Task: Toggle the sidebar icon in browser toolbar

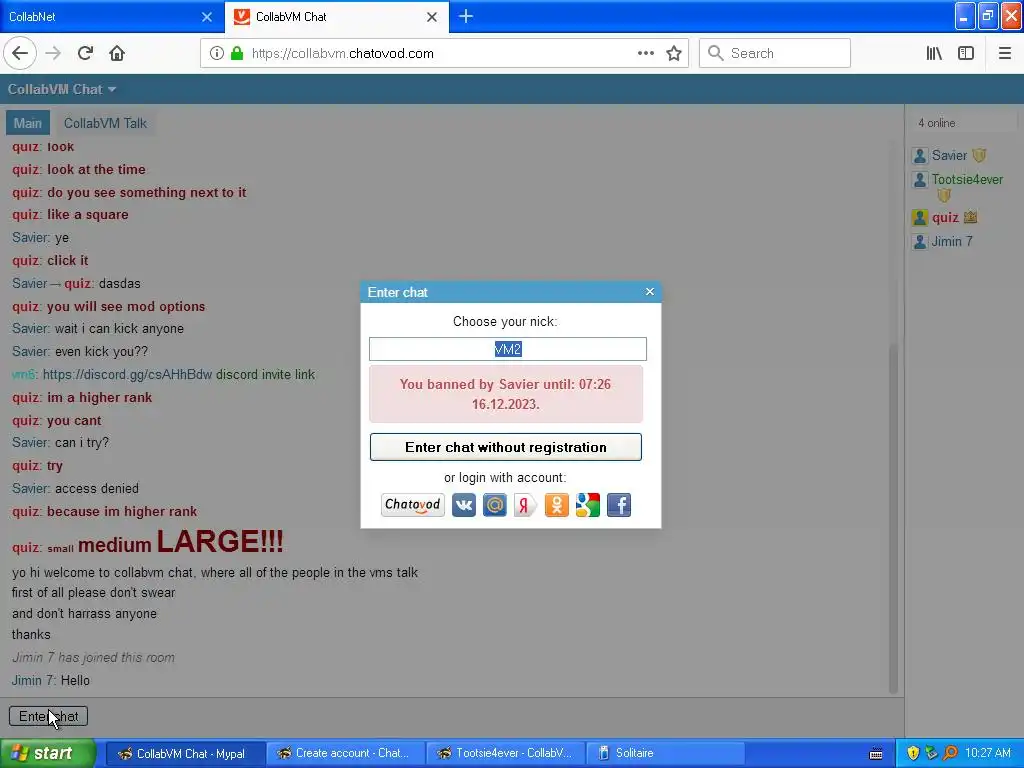Action: pos(966,54)
